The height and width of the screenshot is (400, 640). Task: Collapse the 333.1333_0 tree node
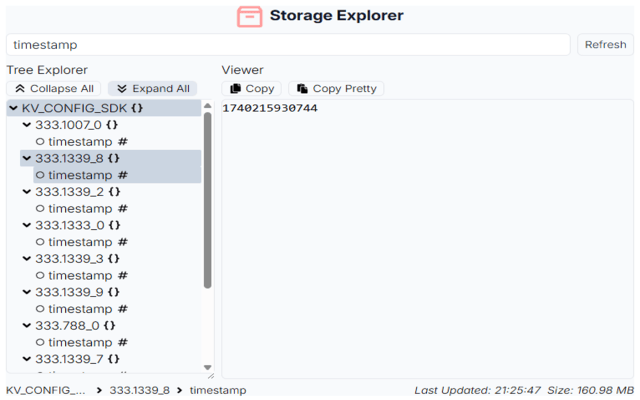coord(27,225)
